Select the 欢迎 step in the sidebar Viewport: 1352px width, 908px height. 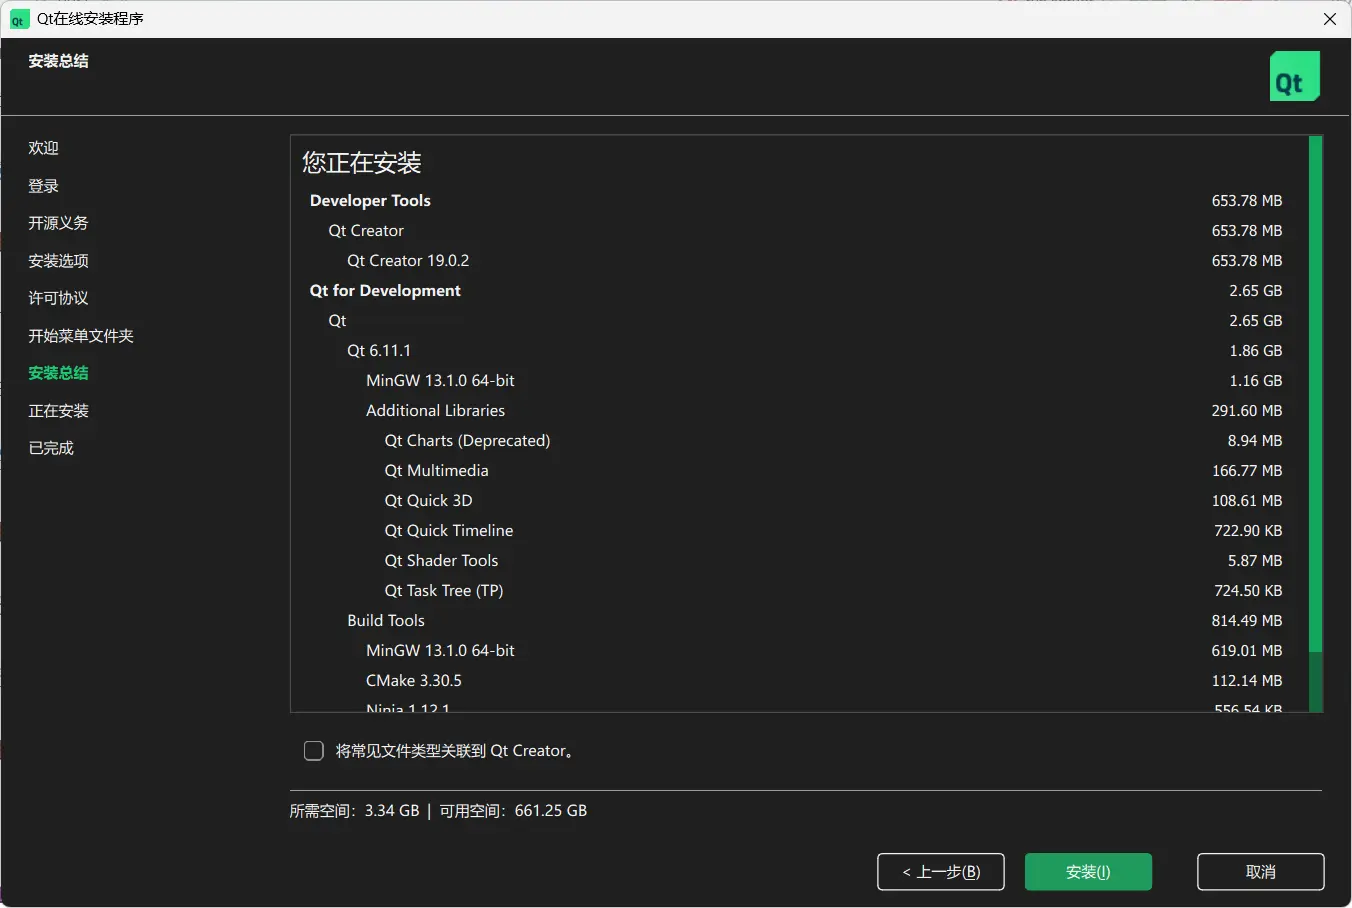tap(44, 148)
